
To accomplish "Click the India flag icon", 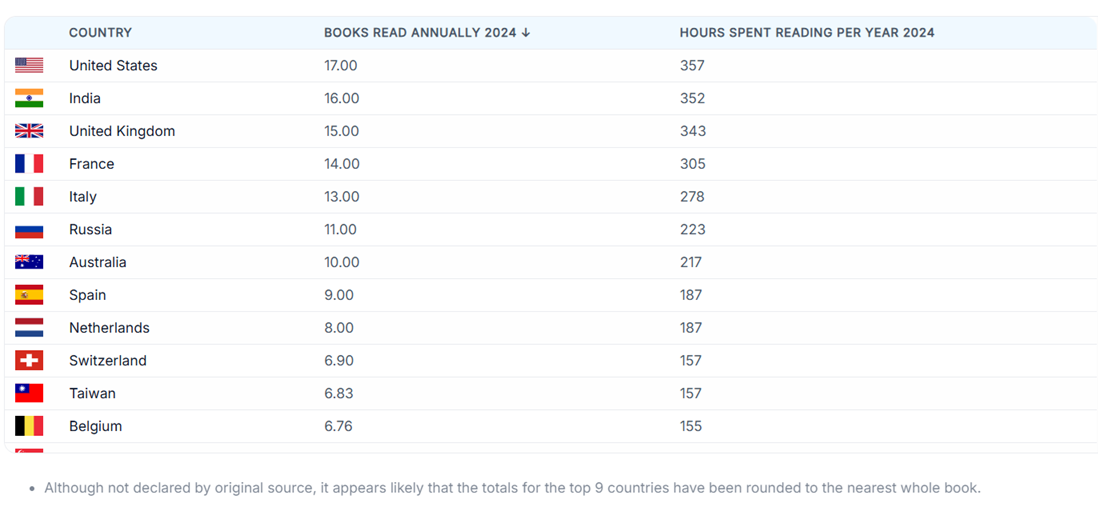I will 29,98.
